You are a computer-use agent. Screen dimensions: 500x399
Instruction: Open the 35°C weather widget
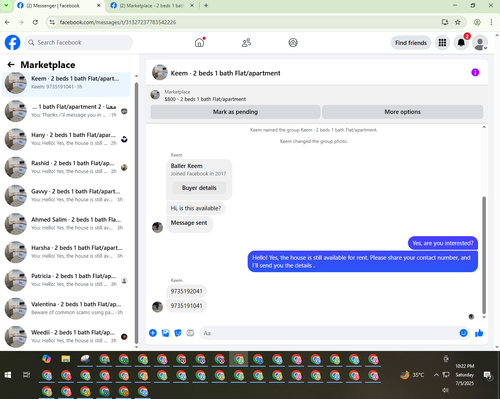pos(412,375)
